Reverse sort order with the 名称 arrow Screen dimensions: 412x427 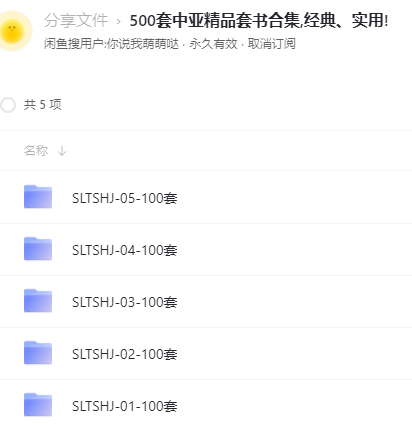[x=62, y=151]
